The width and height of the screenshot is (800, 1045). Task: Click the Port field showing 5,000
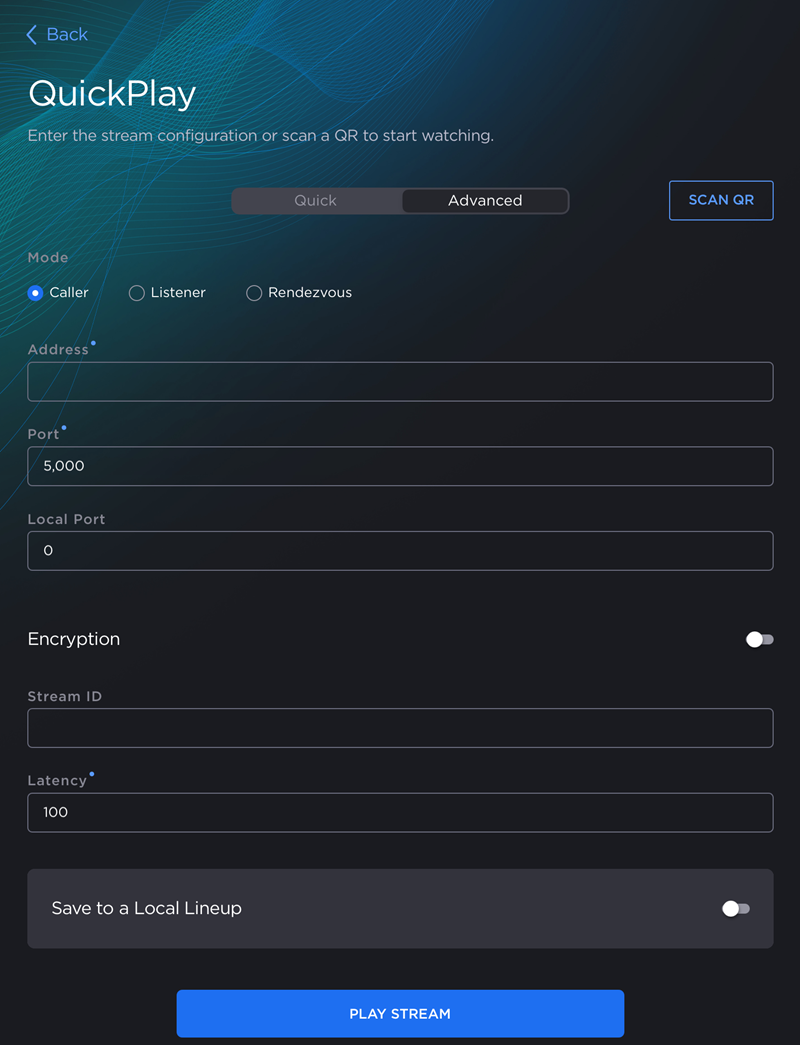pyautogui.click(x=400, y=466)
